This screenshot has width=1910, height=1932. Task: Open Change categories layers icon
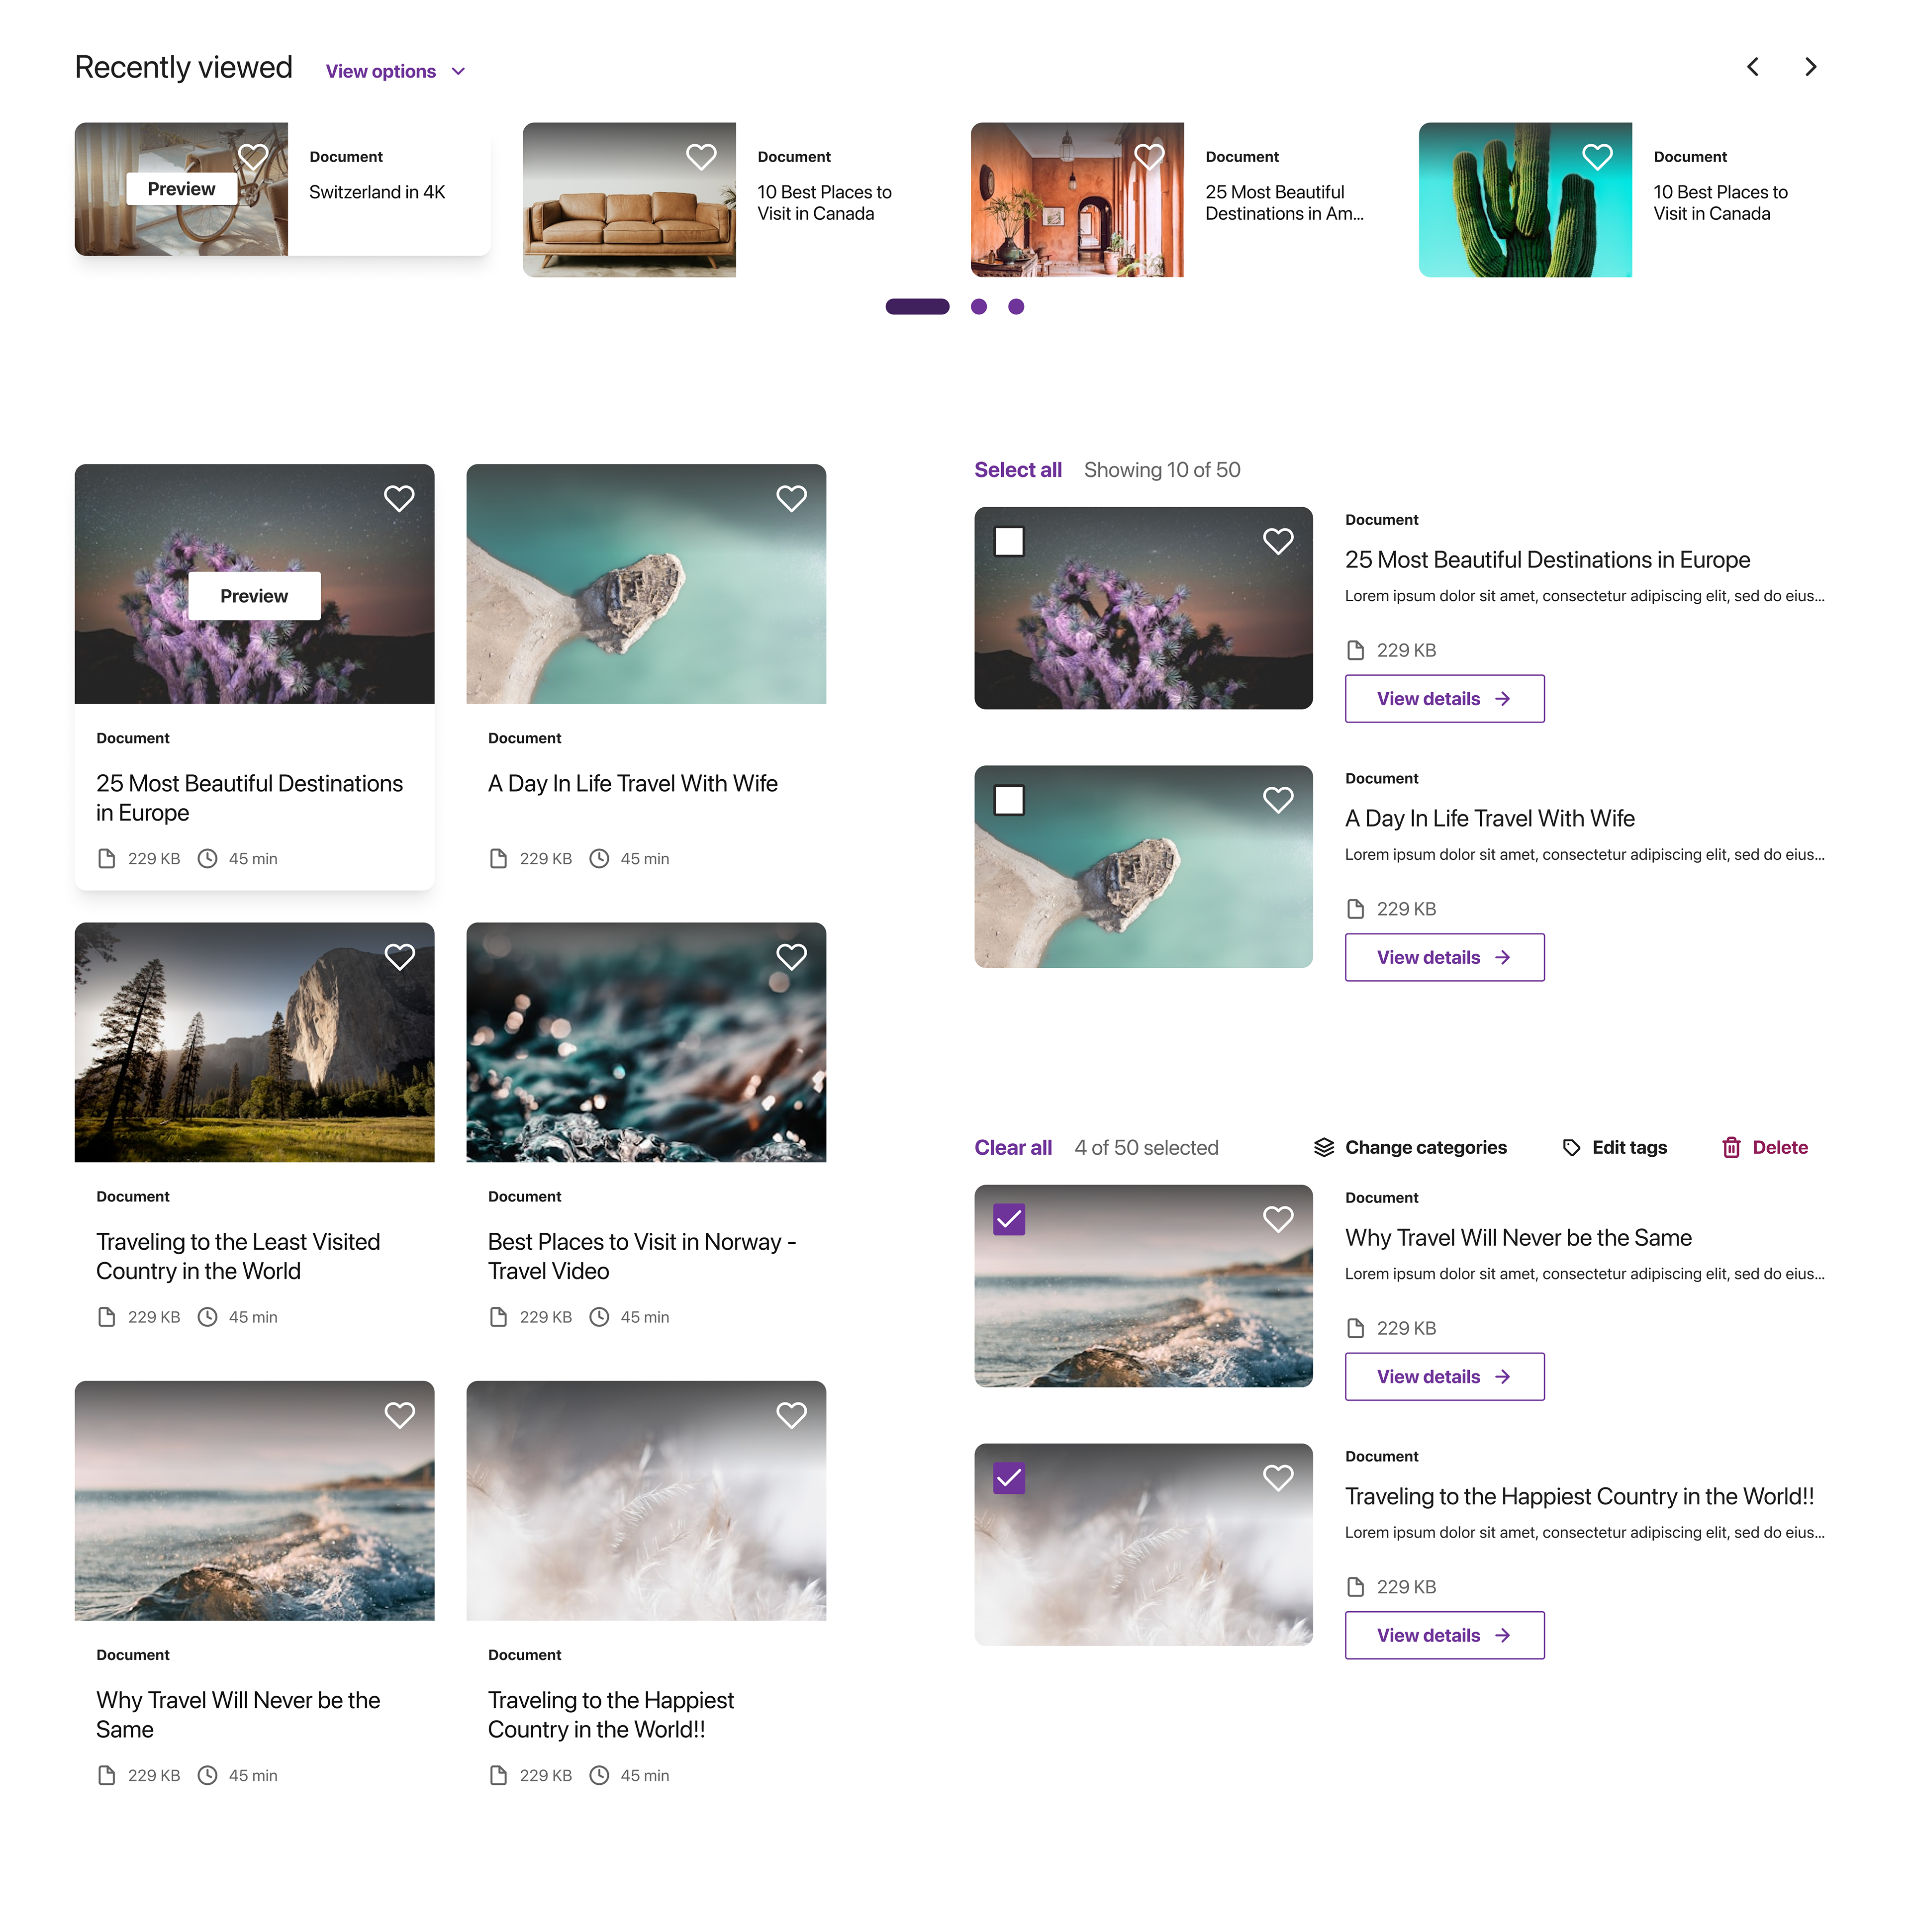[x=1324, y=1147]
